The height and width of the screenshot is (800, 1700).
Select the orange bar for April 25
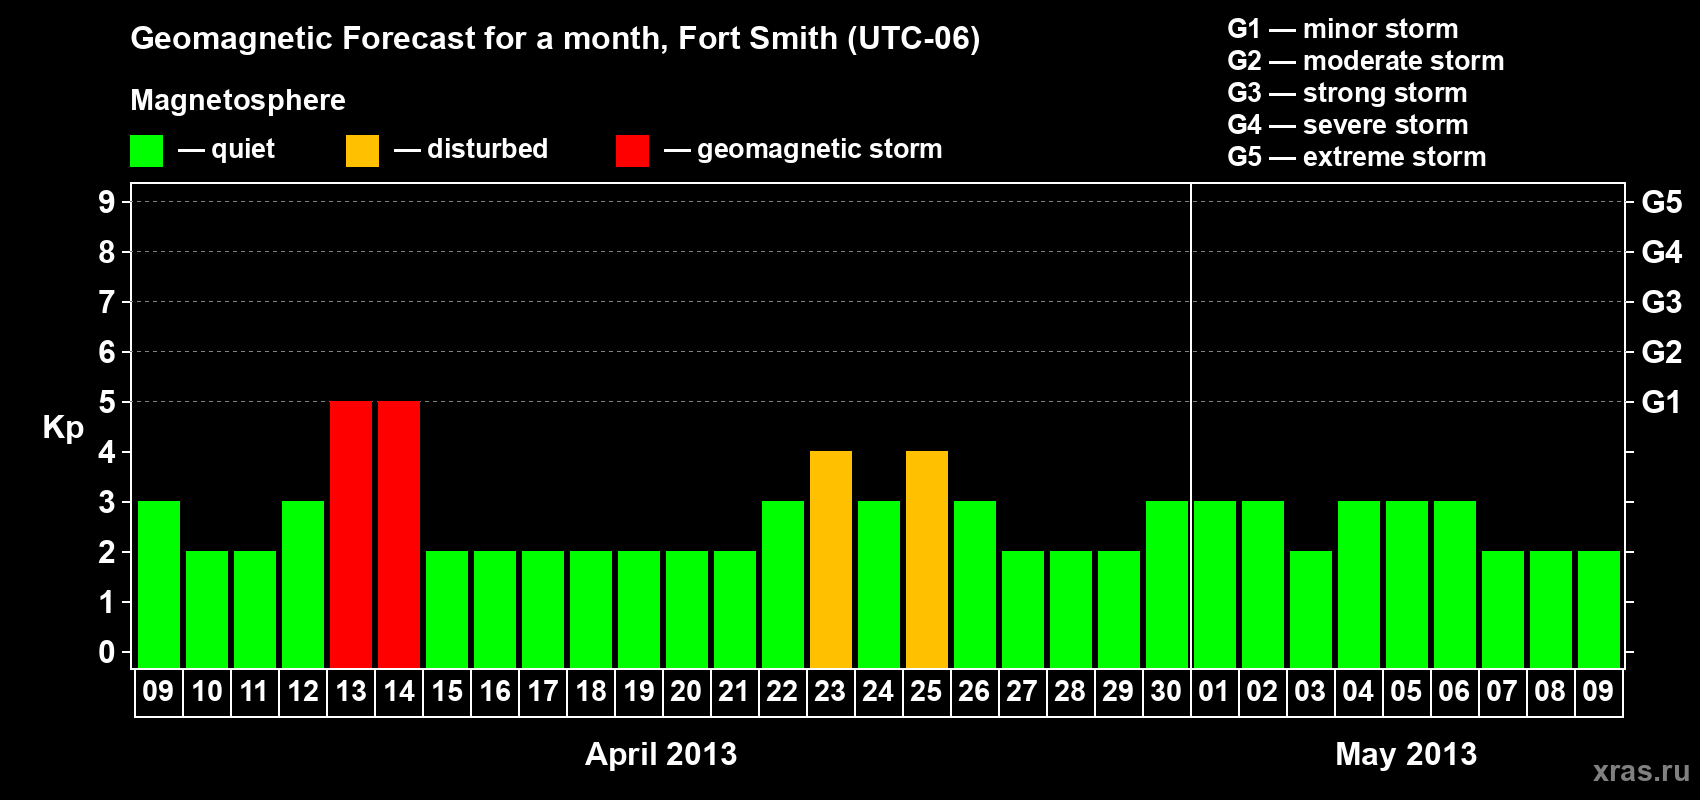click(927, 560)
